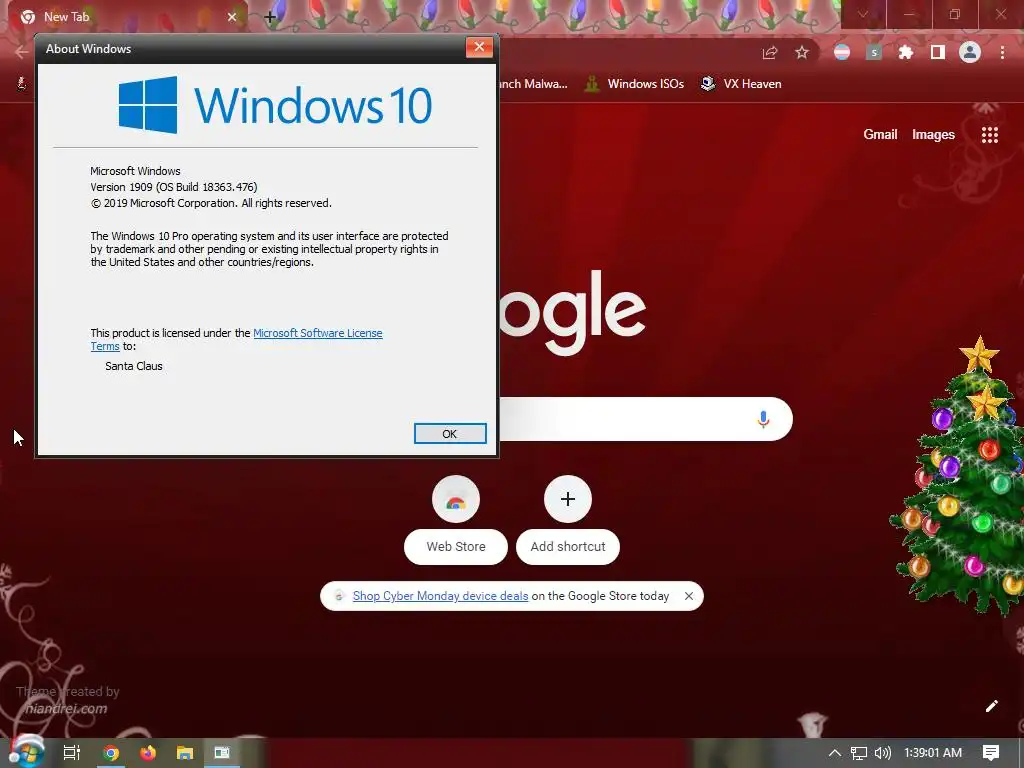Open Gmail from the Google page
Image resolution: width=1024 pixels, height=768 pixels.
point(880,135)
